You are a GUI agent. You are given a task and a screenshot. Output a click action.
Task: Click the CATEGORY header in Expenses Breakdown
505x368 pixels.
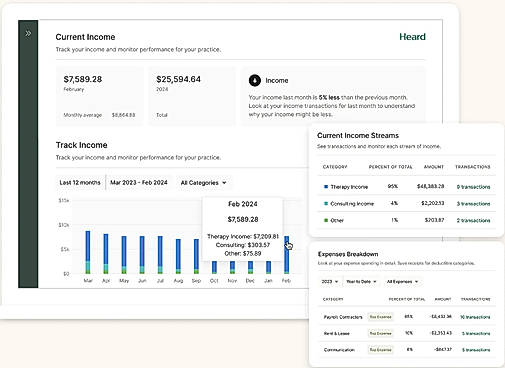click(x=333, y=299)
